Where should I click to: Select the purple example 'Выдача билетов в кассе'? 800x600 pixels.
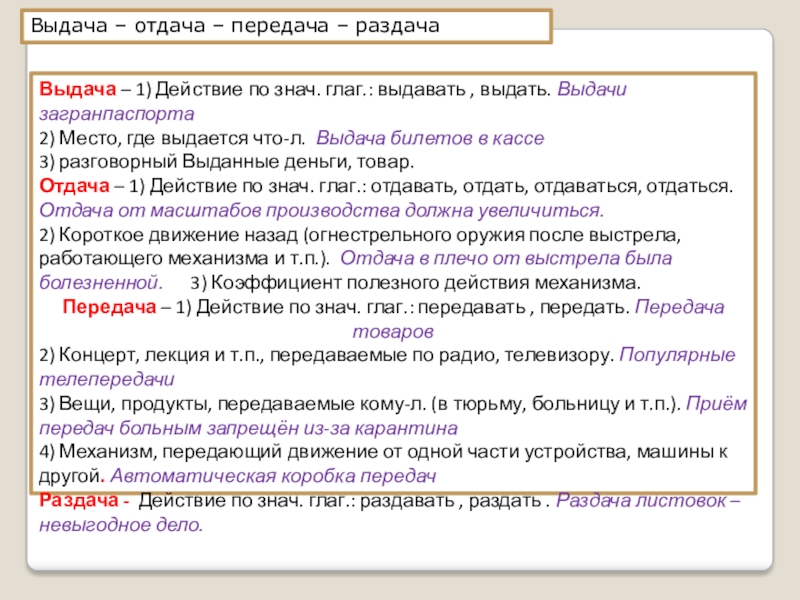coord(437,139)
